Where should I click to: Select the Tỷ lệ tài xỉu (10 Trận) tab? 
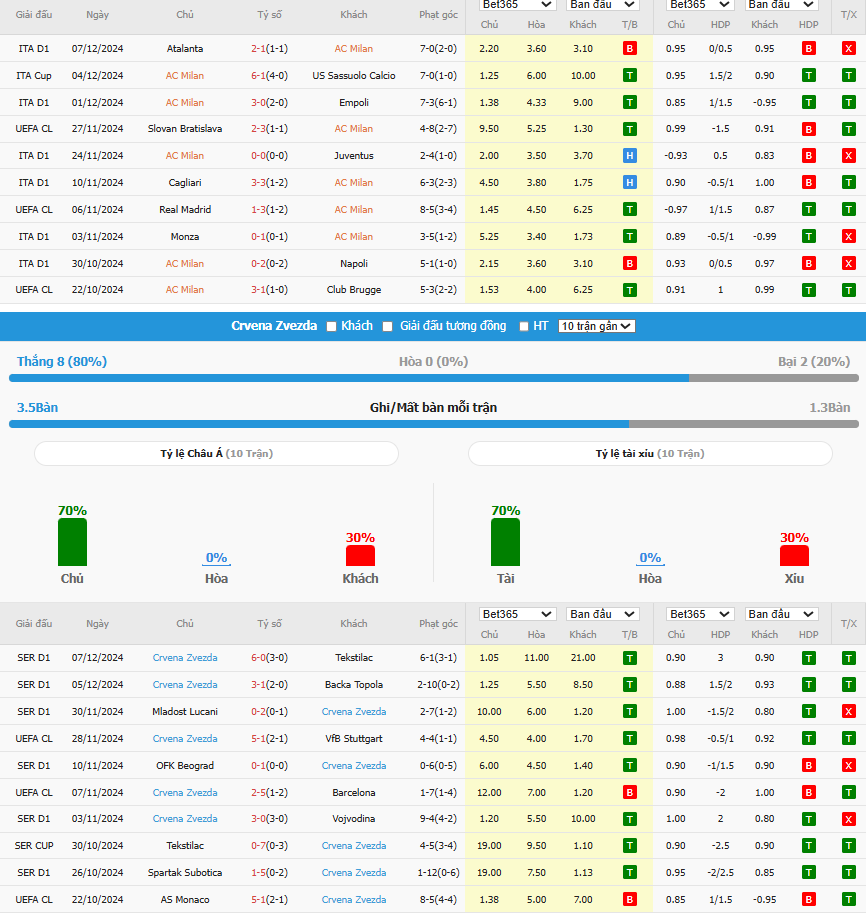650,454
